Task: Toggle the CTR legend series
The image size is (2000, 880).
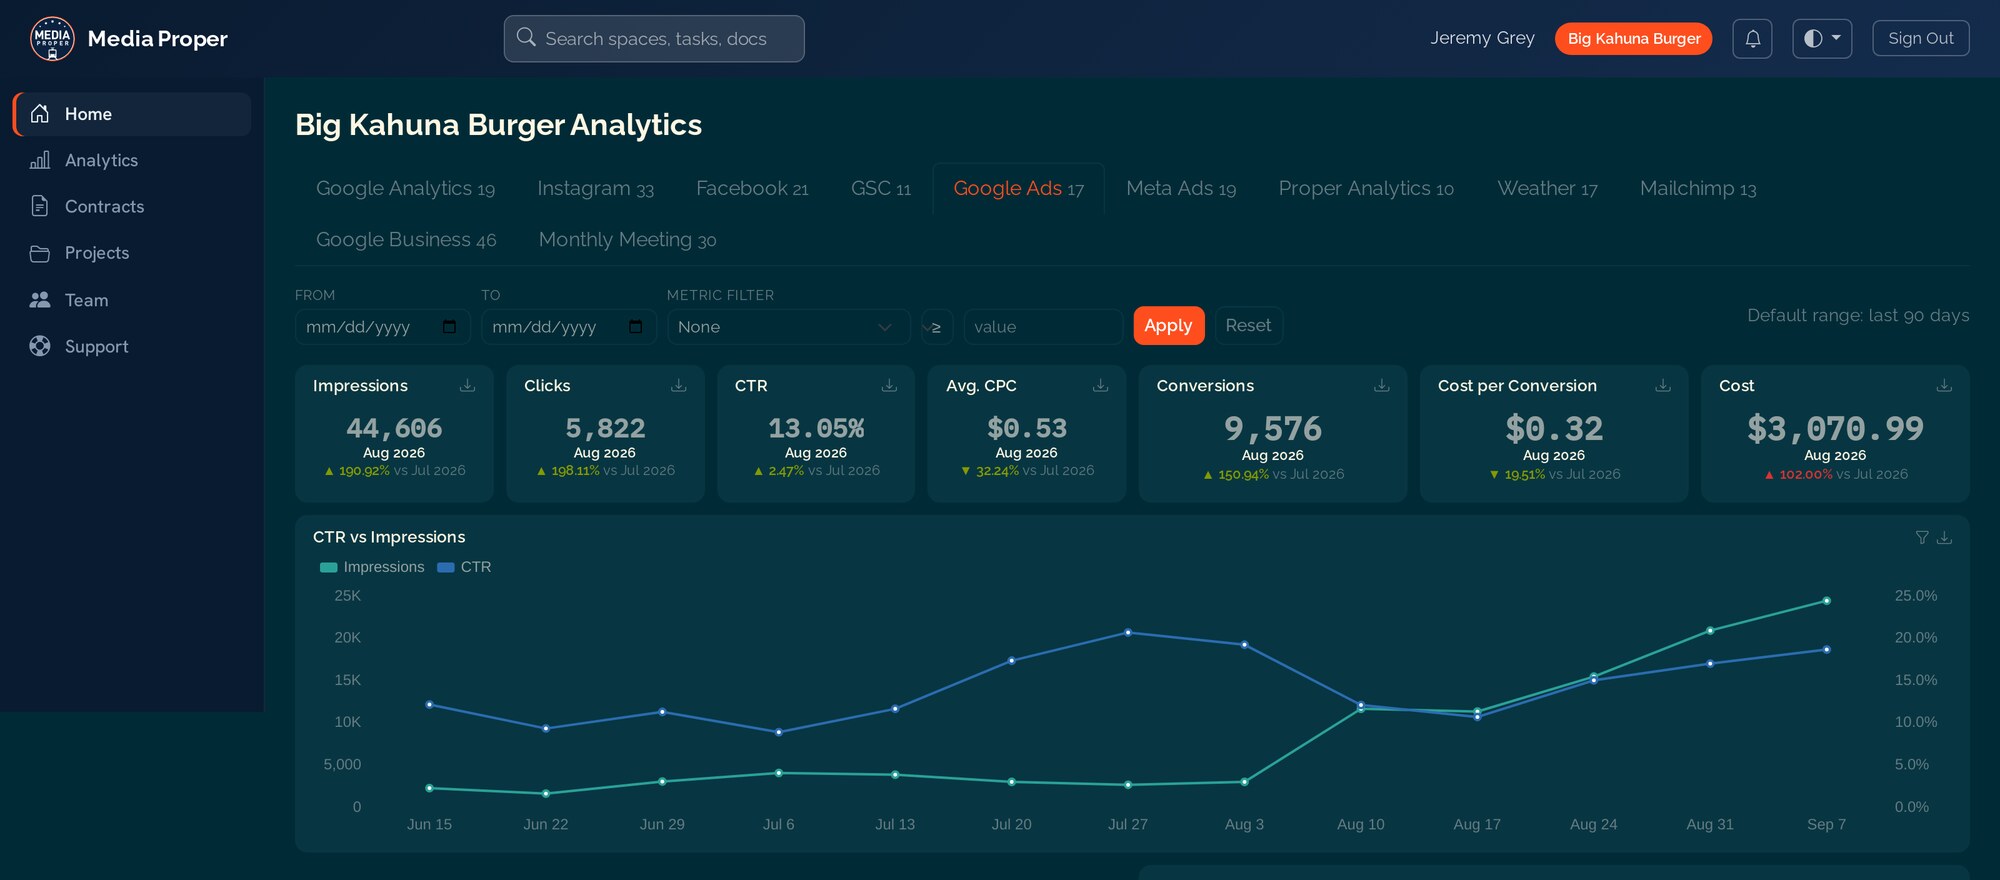Action: (x=464, y=567)
